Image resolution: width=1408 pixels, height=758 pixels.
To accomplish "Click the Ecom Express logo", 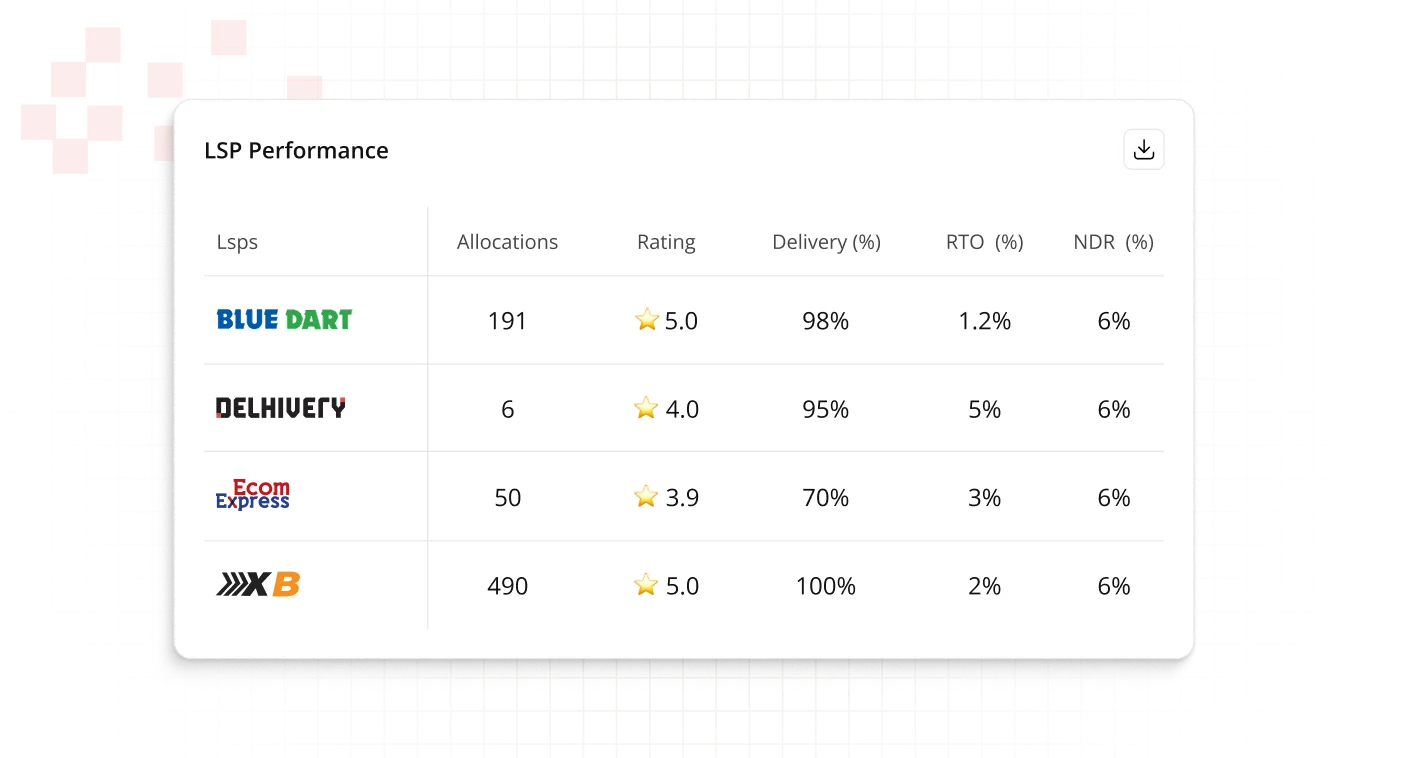I will click(253, 495).
